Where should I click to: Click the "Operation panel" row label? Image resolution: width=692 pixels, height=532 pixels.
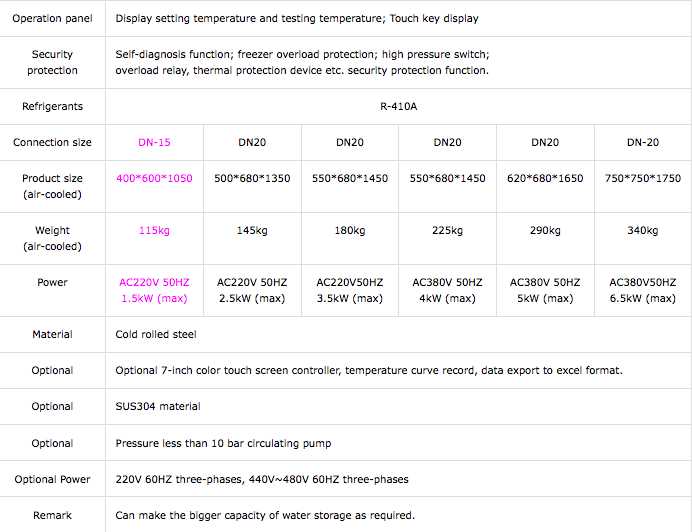coord(52,18)
